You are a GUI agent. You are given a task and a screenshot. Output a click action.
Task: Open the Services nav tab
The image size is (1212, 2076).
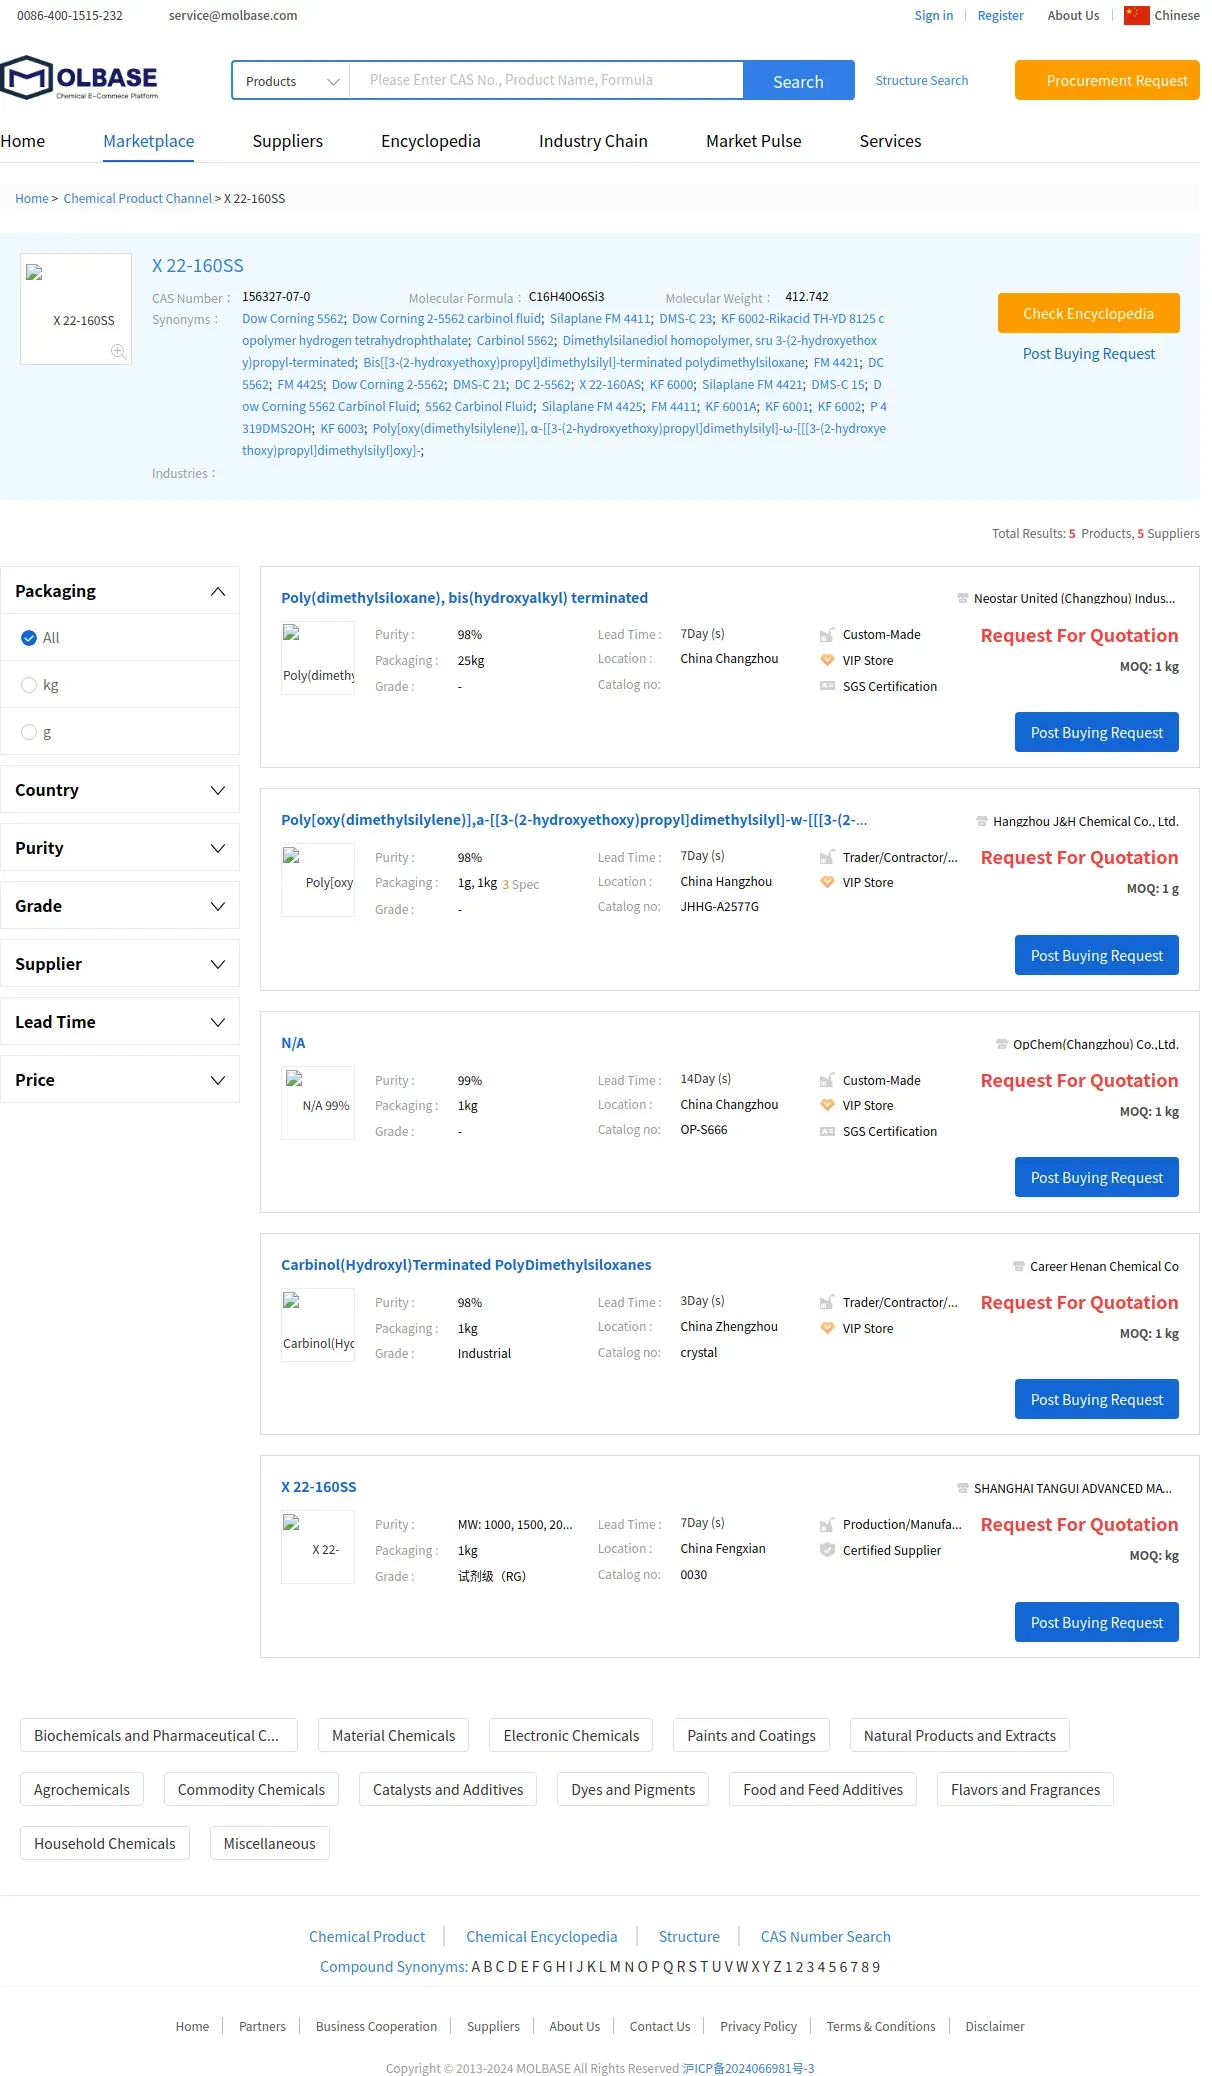tap(891, 141)
